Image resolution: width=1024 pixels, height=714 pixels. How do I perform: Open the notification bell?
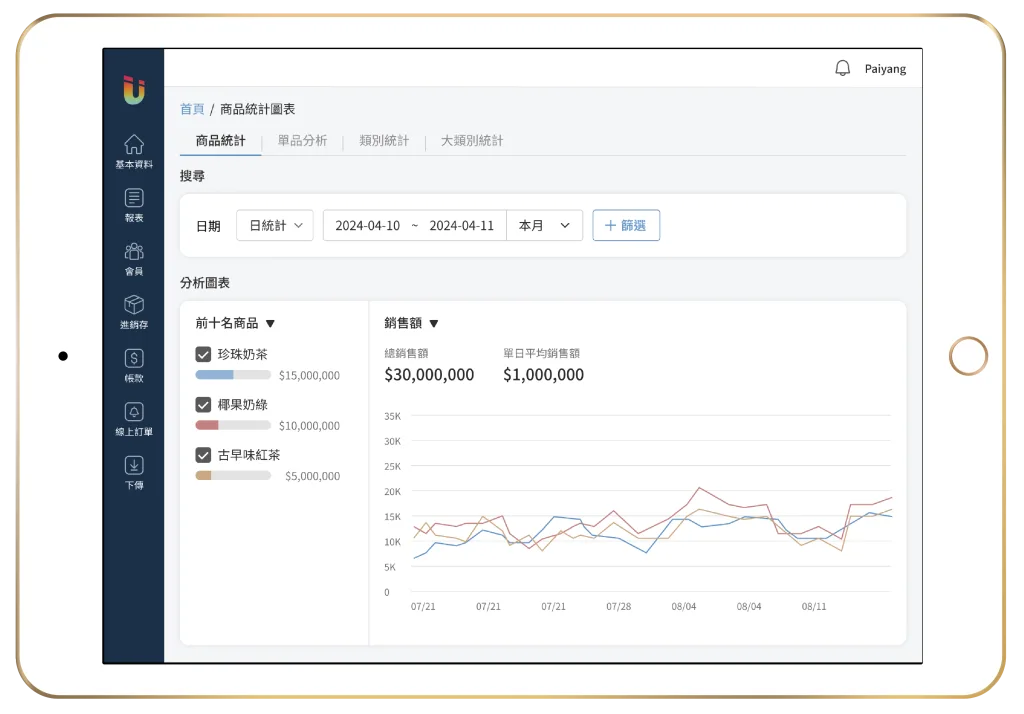[841, 67]
